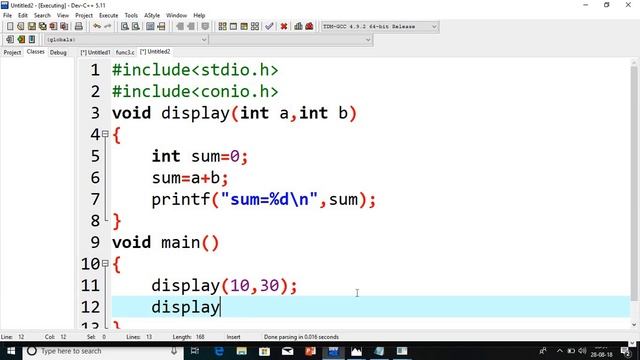Click 'Done parsing in 0.016 seconds' status text
Image resolution: width=640 pixels, height=360 pixels.
(x=301, y=337)
